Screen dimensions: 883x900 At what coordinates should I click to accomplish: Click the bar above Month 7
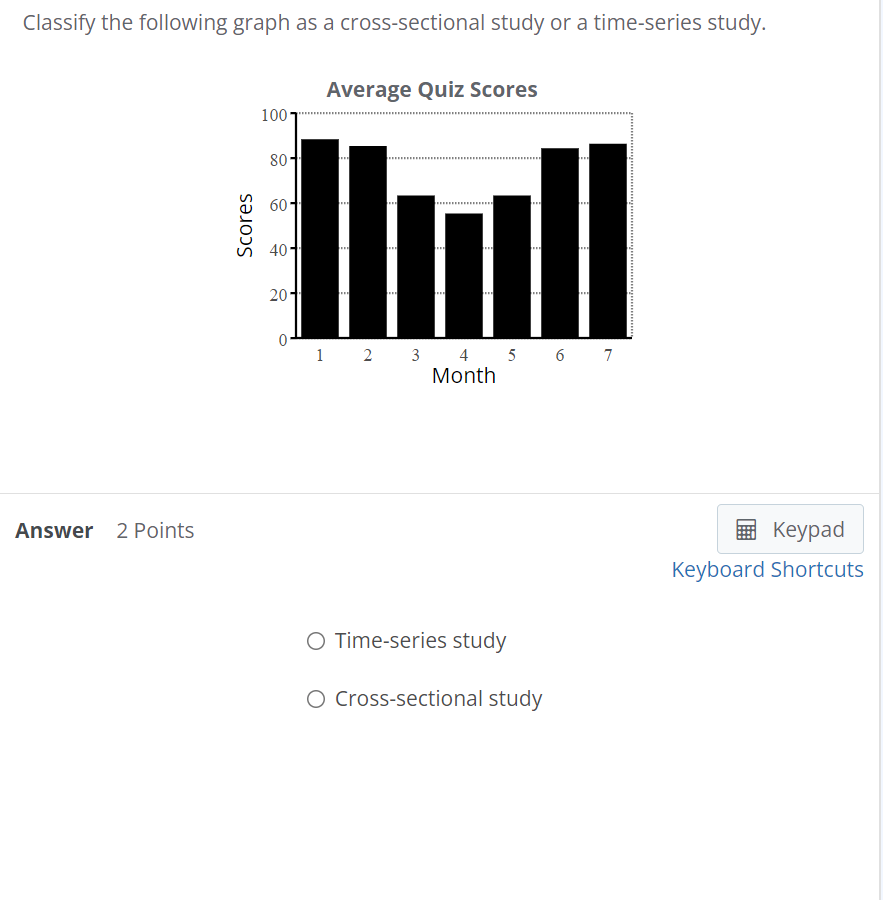tap(607, 240)
